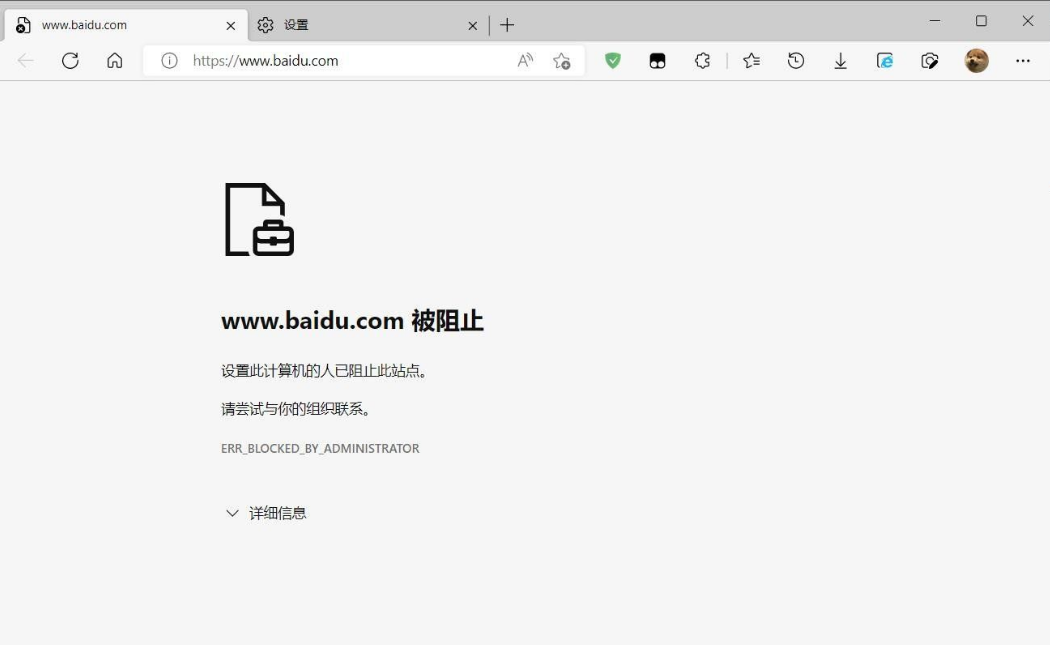Reload the blocked page with the refresh icon
1050x645 pixels.
tap(70, 61)
